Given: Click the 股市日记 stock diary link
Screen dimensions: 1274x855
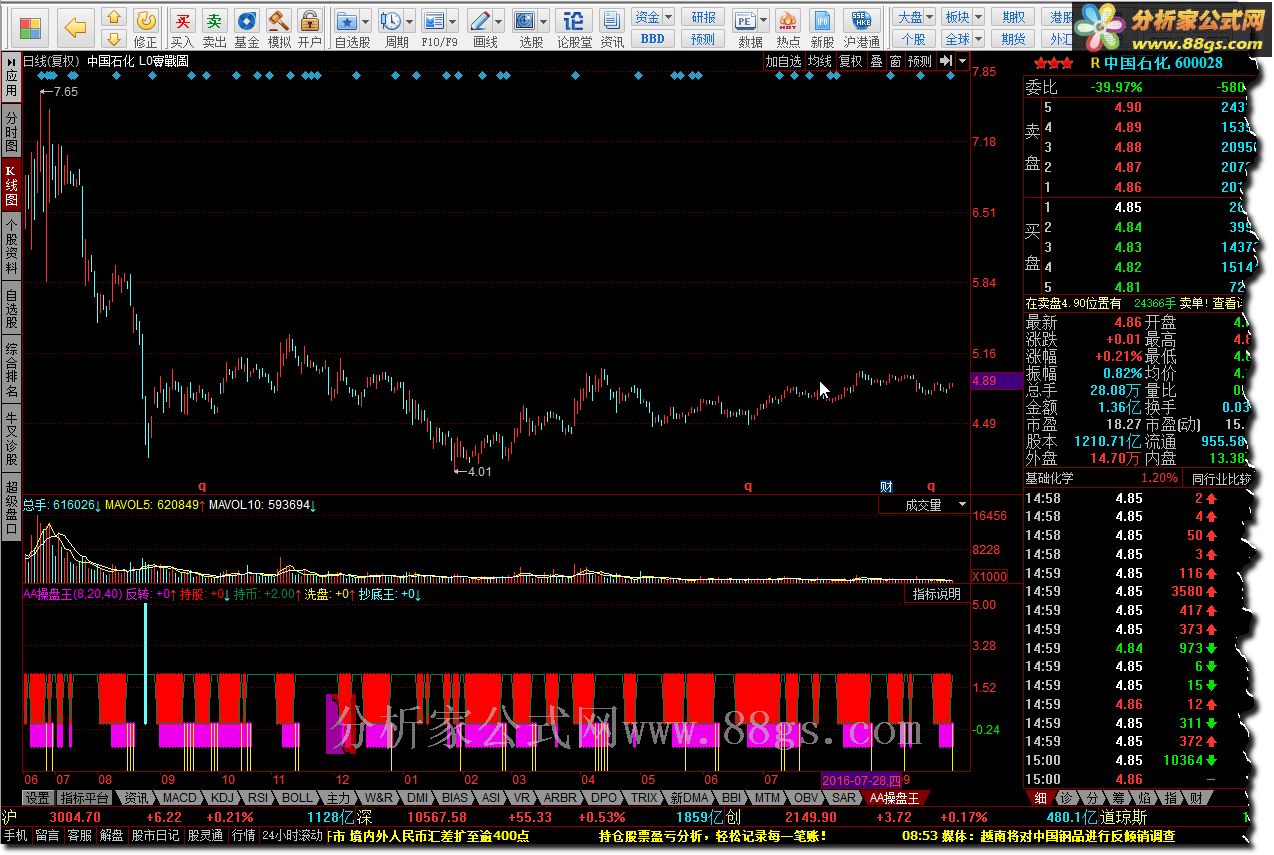Looking at the screenshot, I should tap(155, 836).
